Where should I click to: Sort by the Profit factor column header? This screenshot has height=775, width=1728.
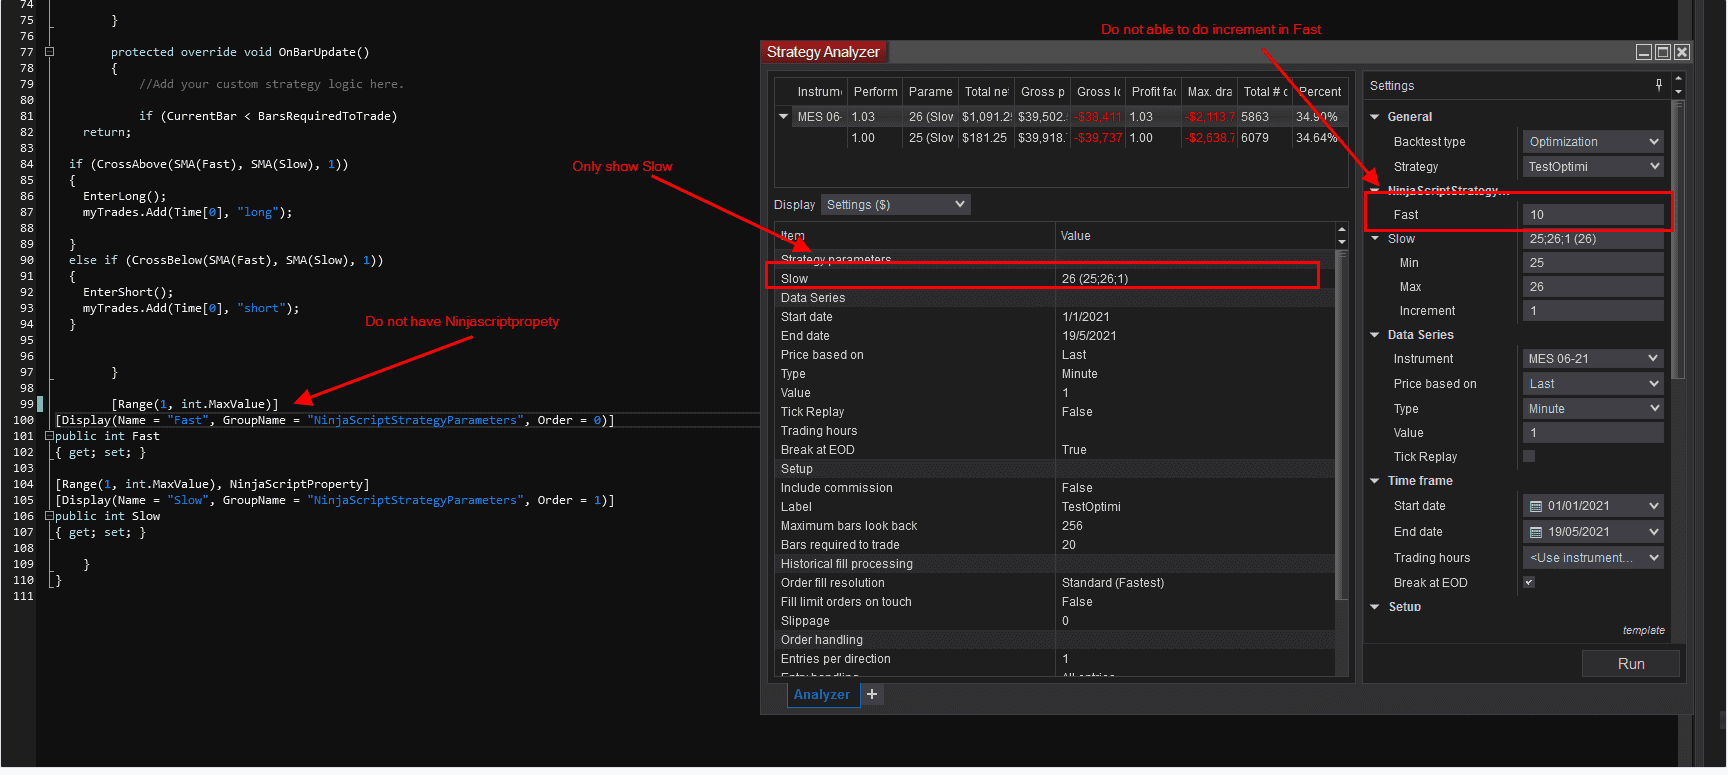tap(1153, 92)
